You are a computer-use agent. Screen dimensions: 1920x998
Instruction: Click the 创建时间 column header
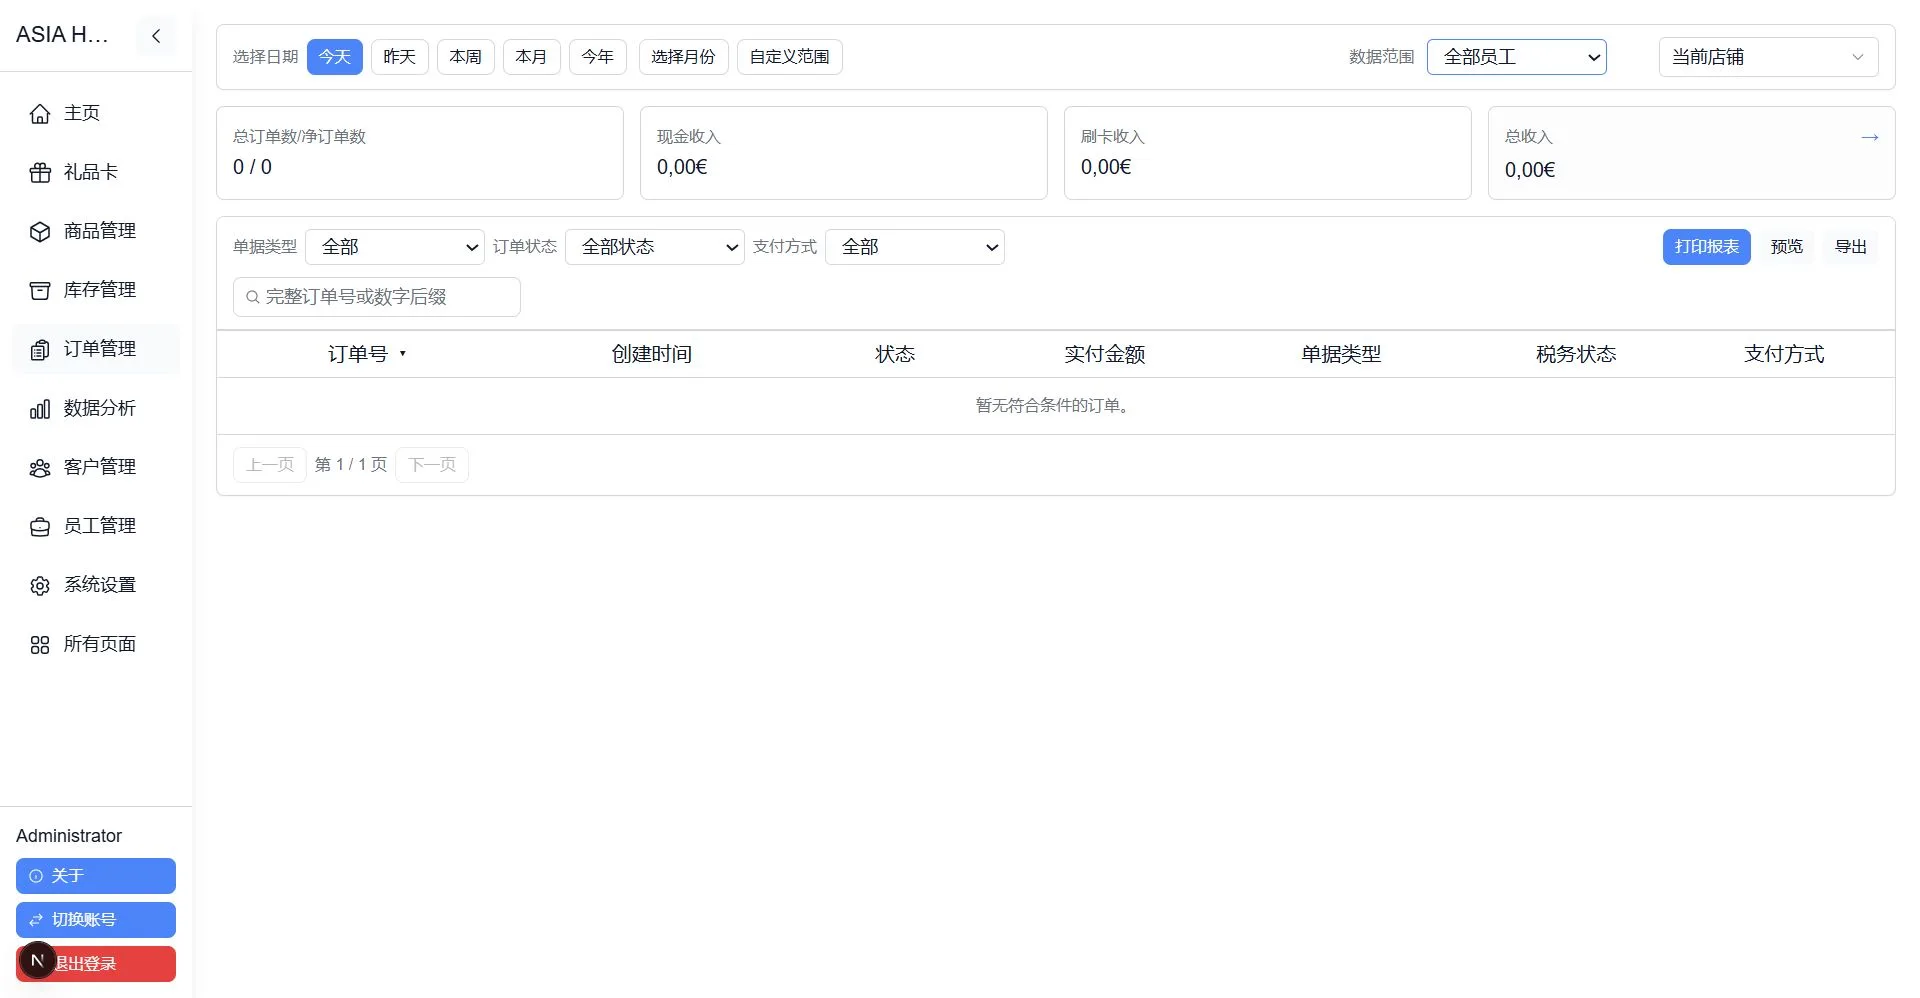pos(652,354)
